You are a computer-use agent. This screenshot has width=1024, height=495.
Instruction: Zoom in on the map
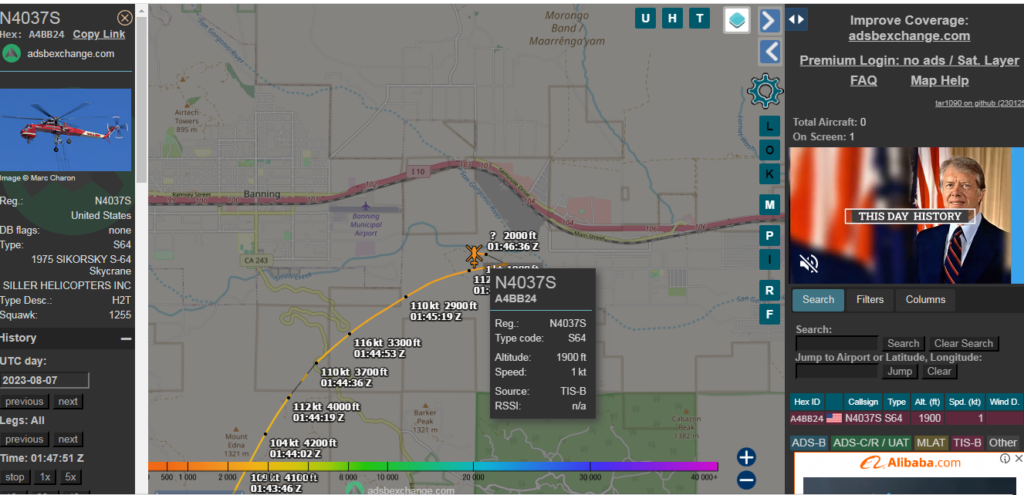coord(746,456)
